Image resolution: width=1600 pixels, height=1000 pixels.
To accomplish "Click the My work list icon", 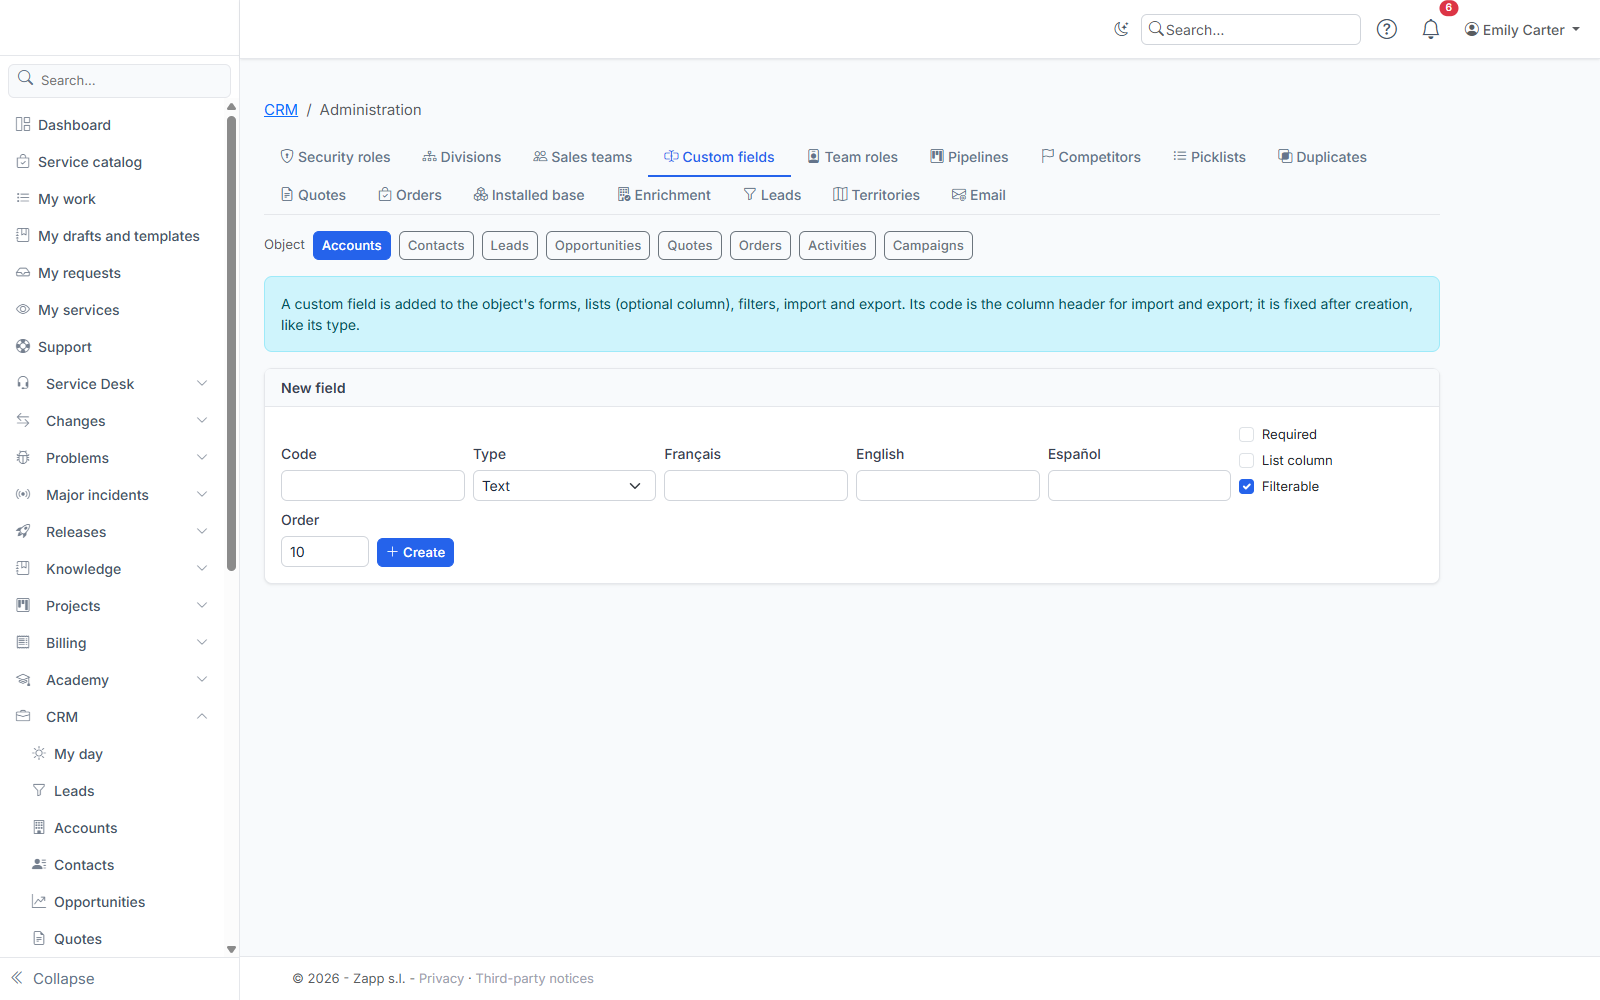I will (23, 199).
